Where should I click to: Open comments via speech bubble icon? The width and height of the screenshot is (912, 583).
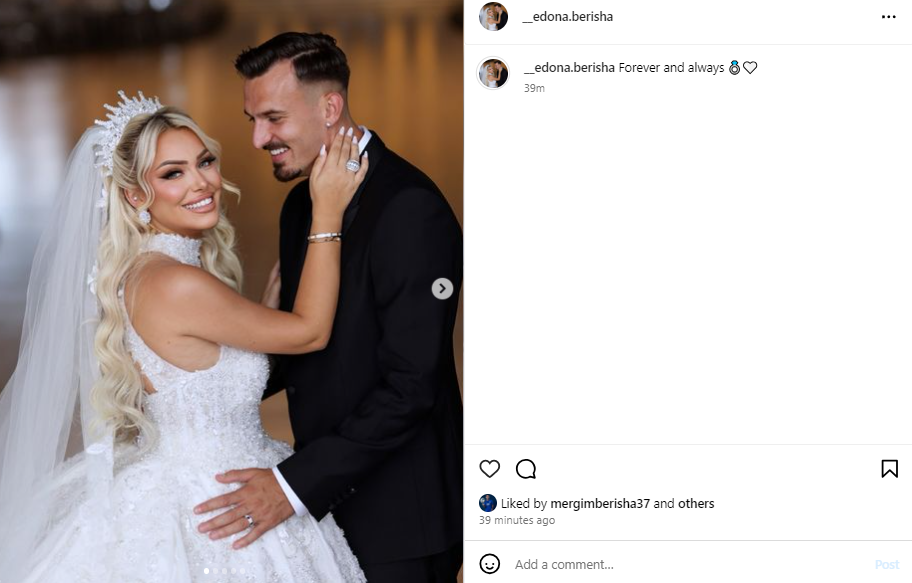pos(526,468)
